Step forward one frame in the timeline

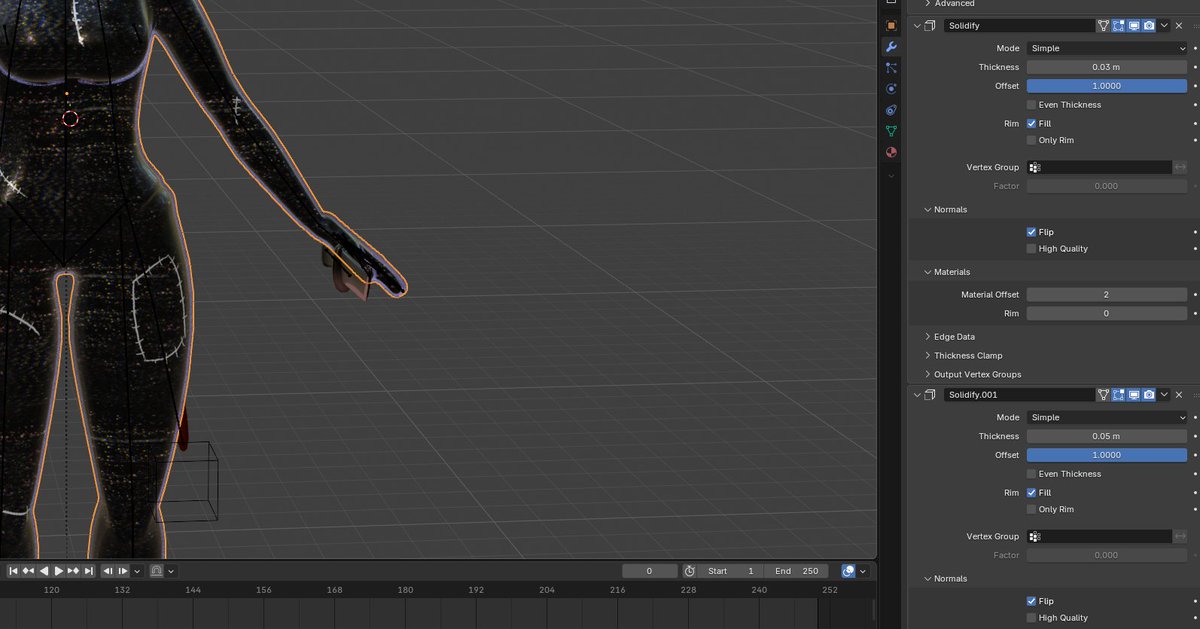click(123, 571)
